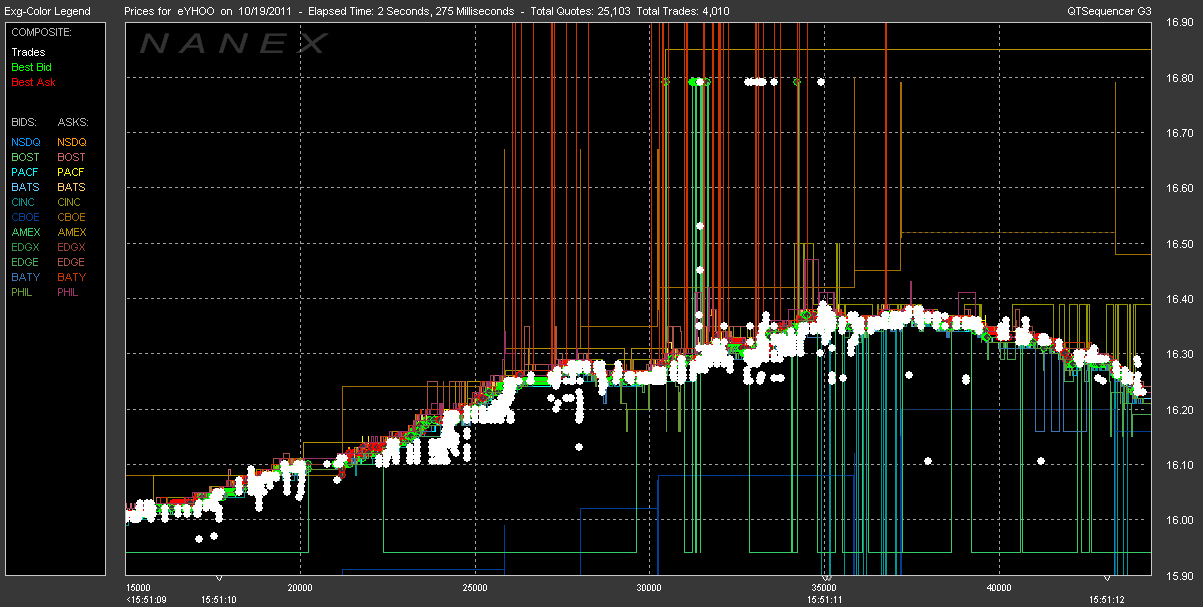Click the 15000 sequence axis label
The image size is (1203, 607).
point(140,587)
